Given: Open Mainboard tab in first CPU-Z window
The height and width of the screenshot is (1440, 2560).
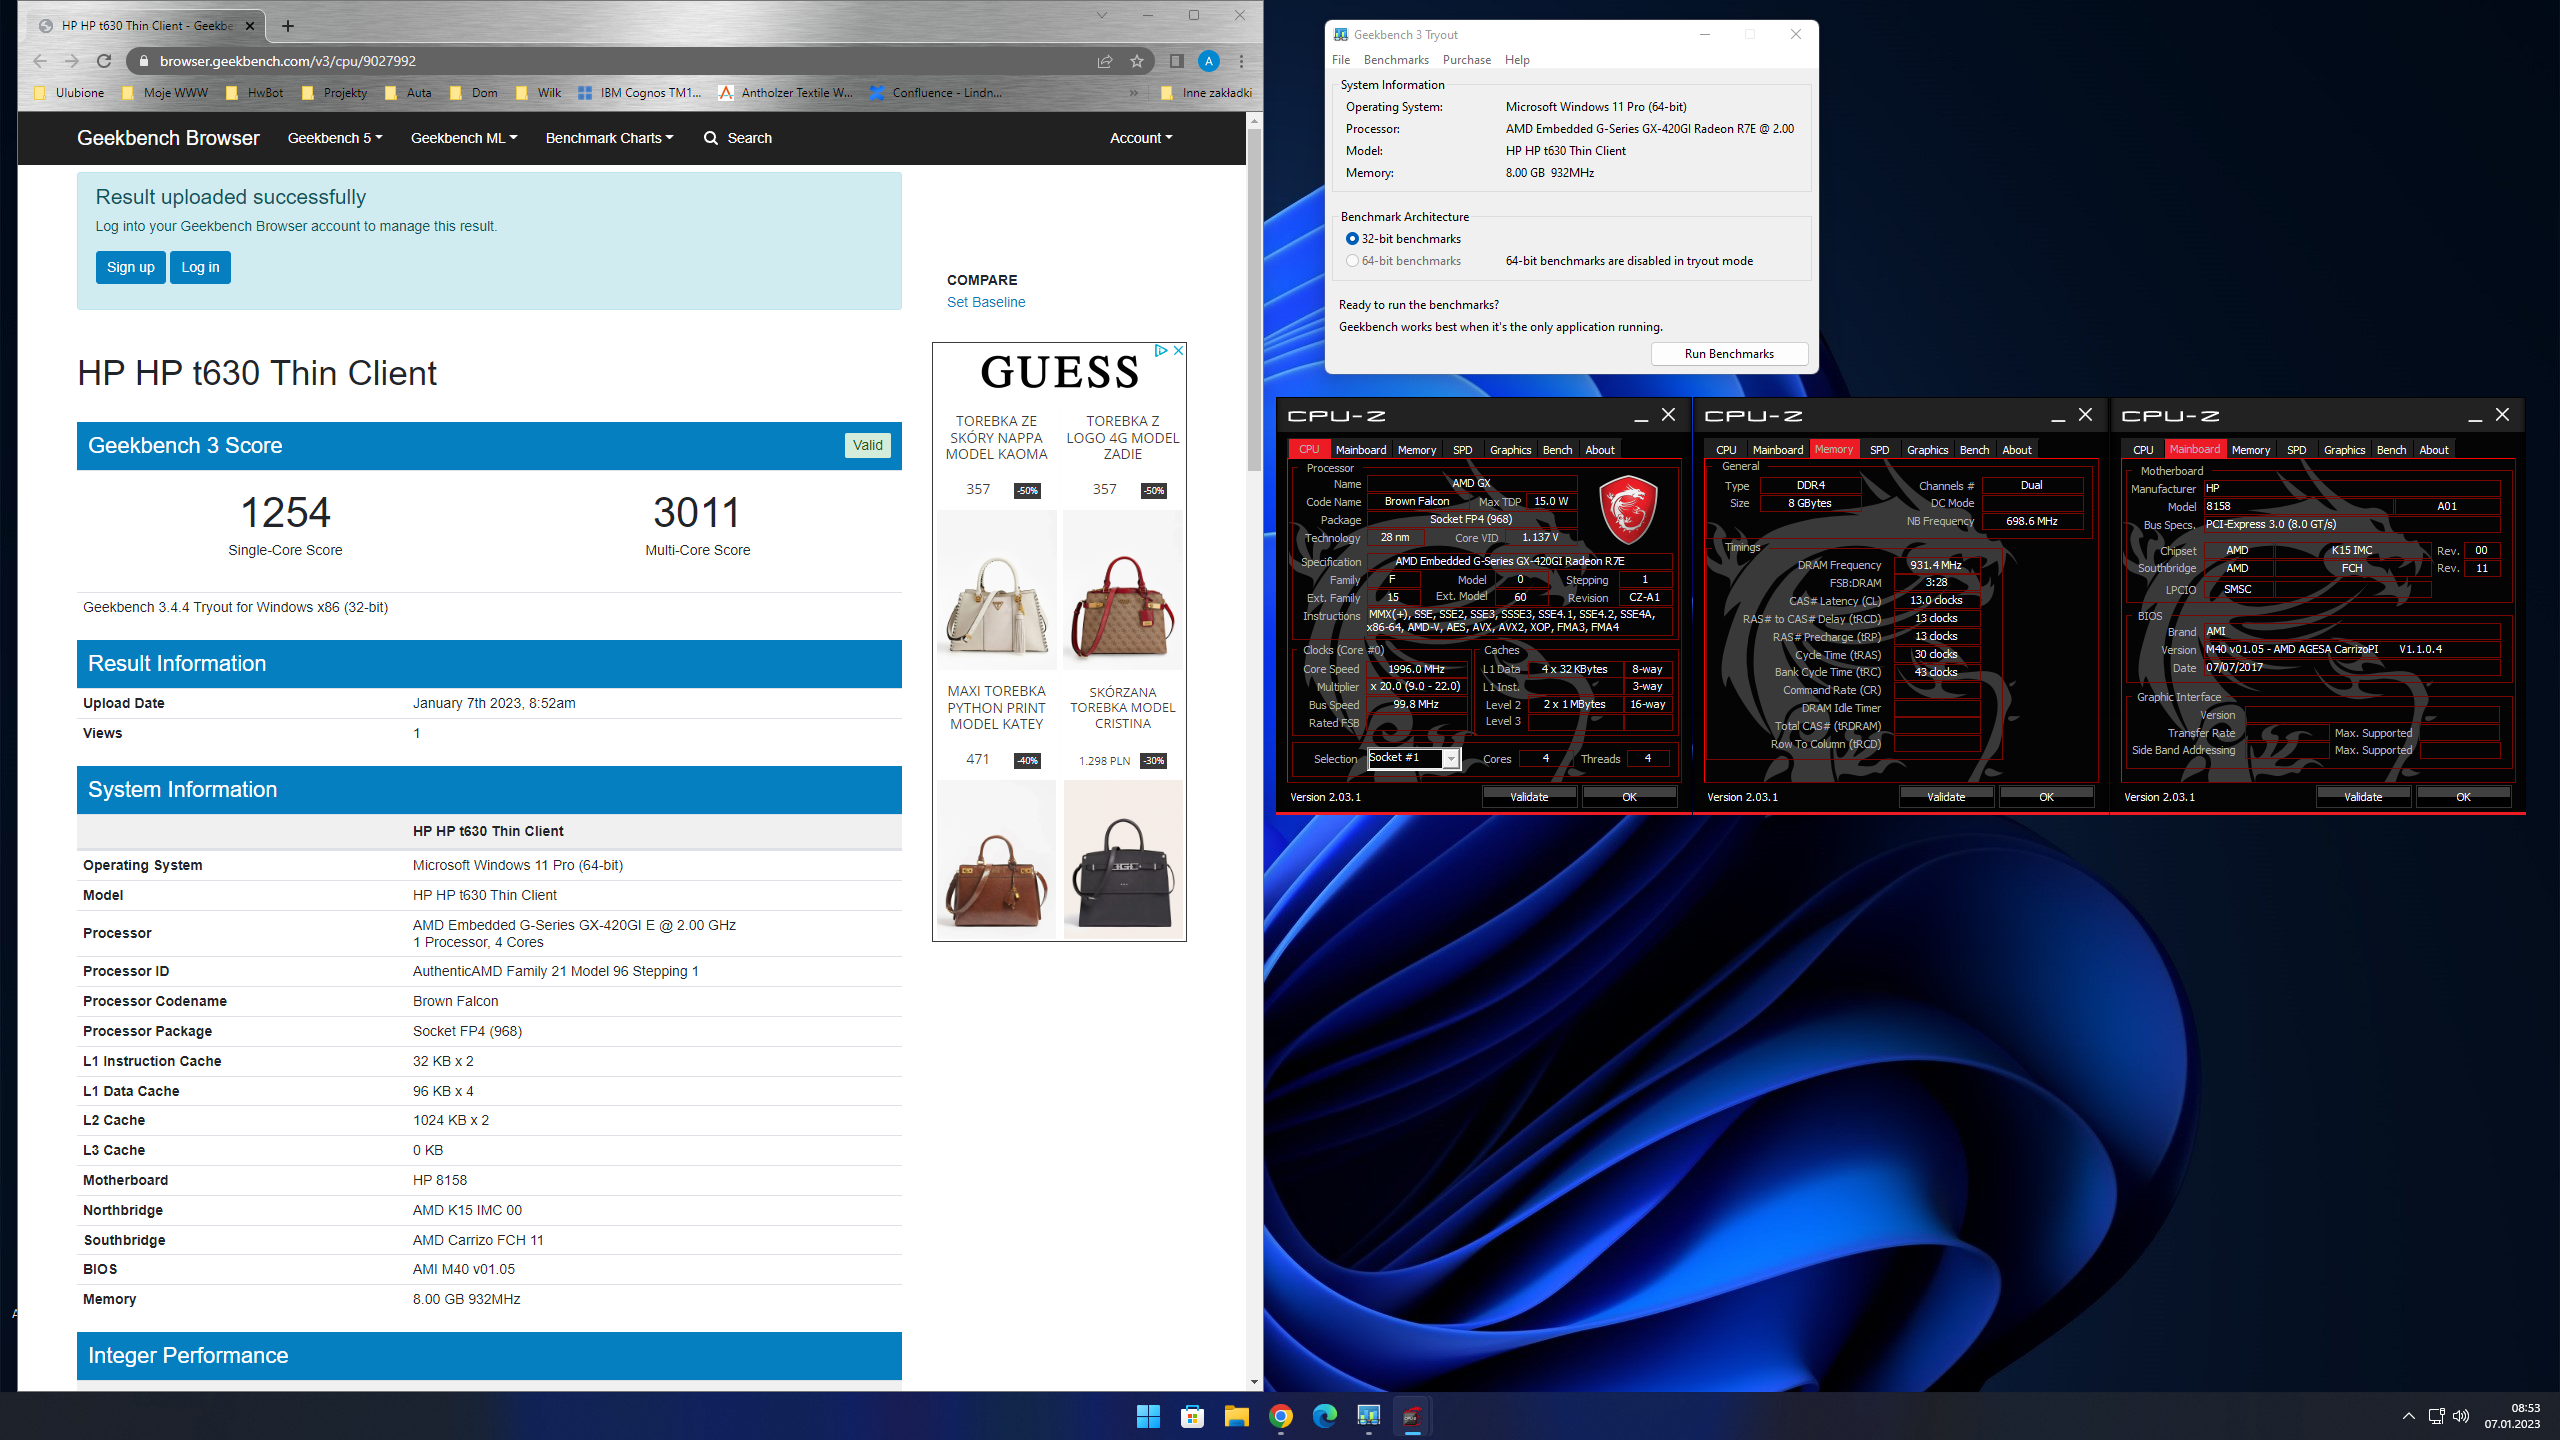Looking at the screenshot, I should coord(1361,450).
